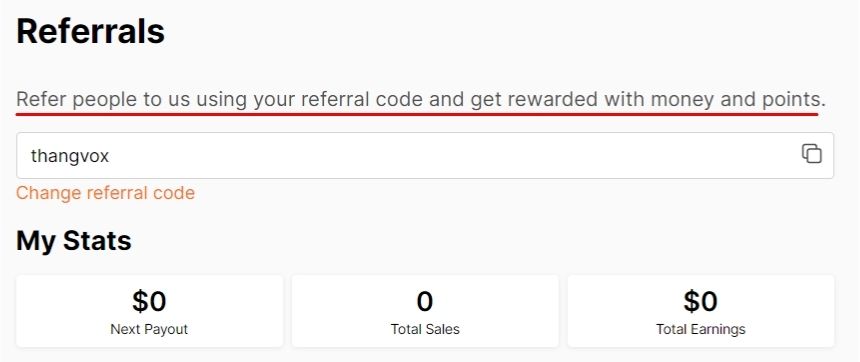Select the thangvox text in the field

[x=70, y=156]
